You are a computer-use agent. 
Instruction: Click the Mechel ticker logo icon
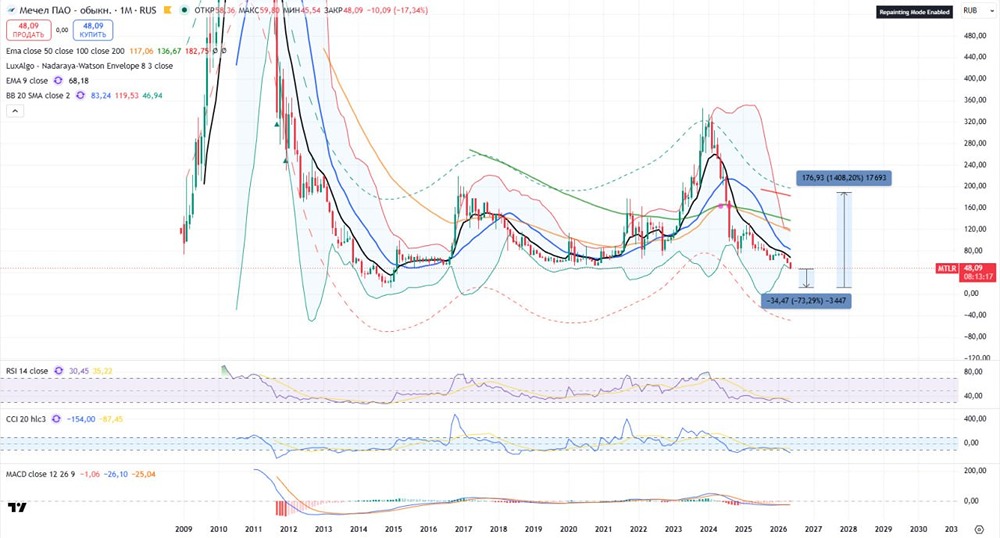(x=11, y=10)
